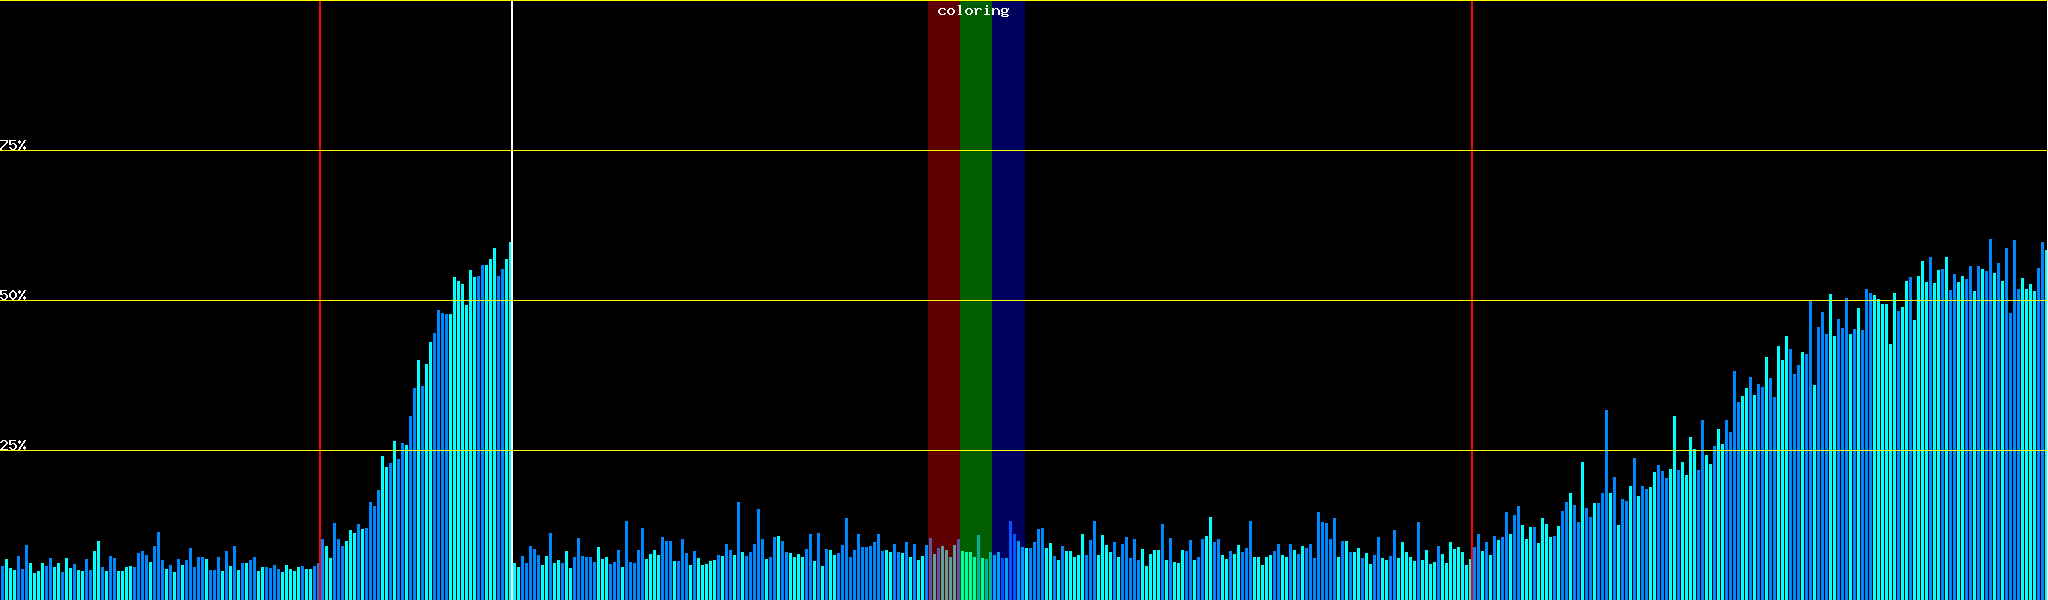
Task: Click the right red vertical marker line
Action: (x=1472, y=200)
